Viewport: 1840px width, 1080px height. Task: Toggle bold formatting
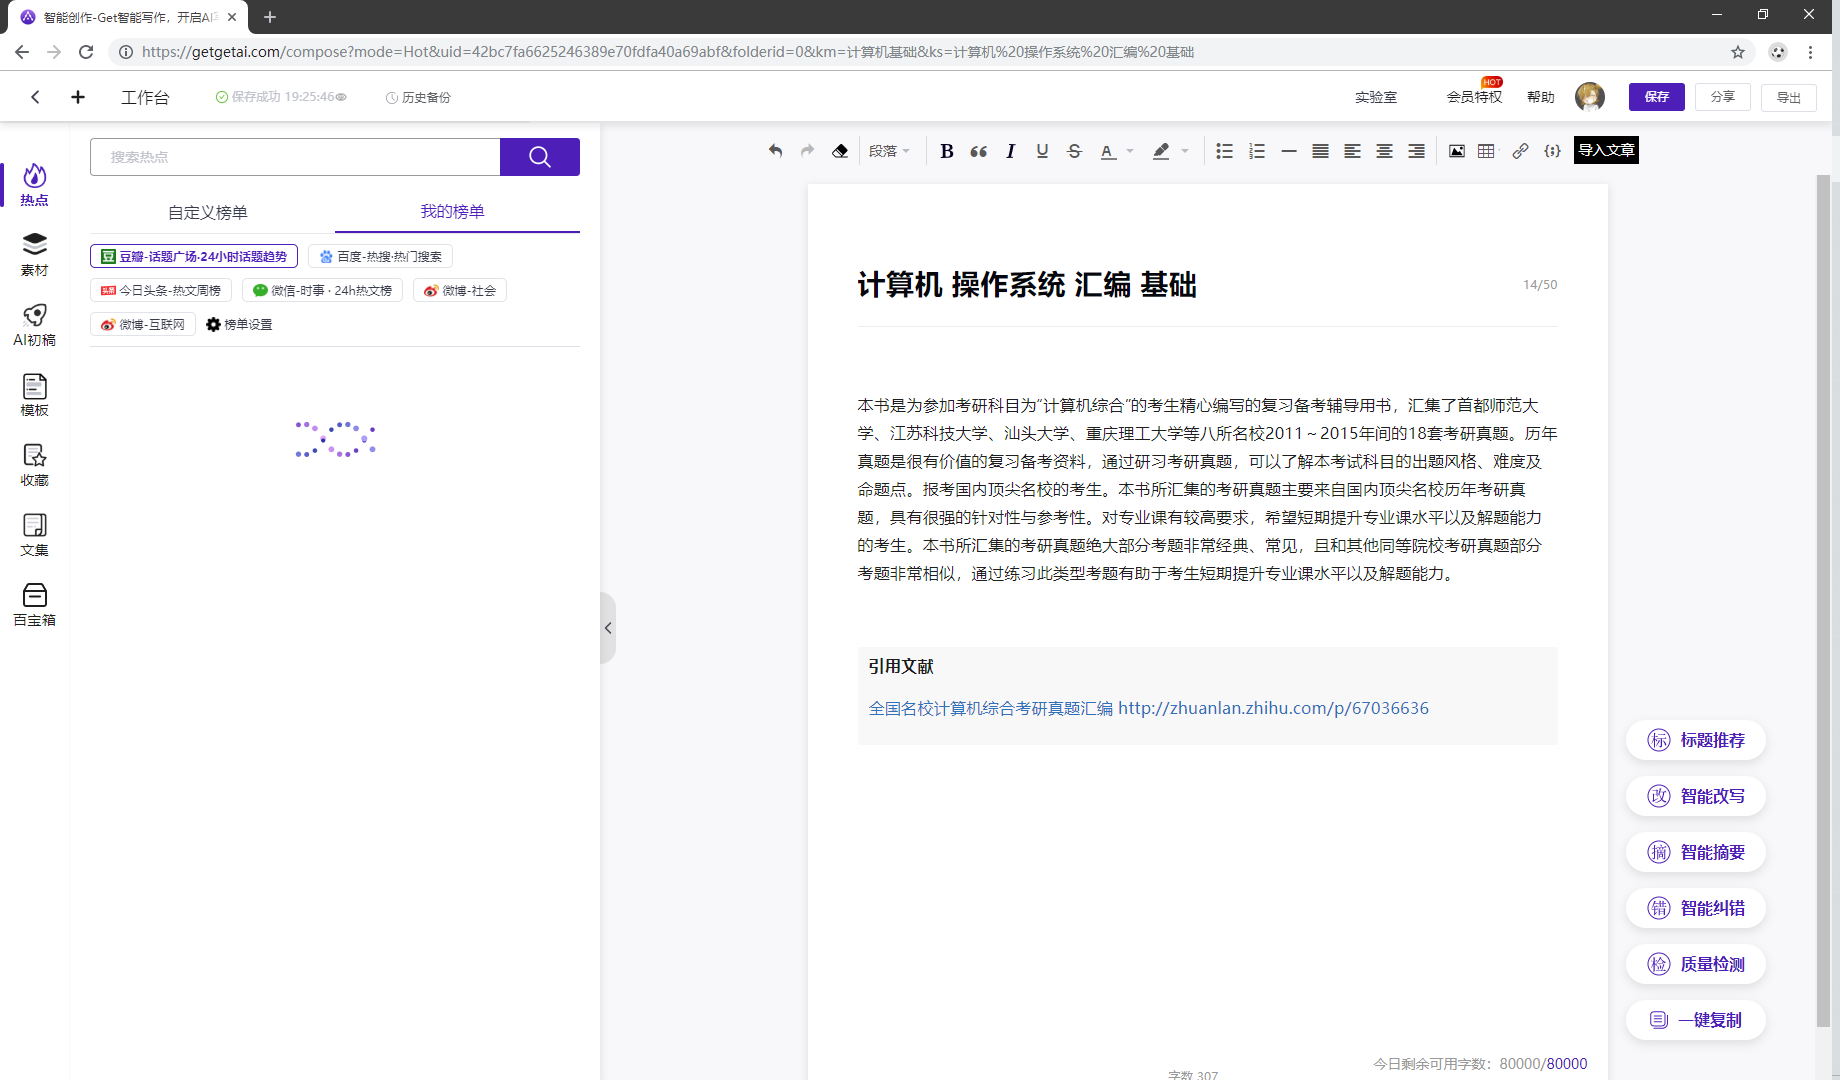[946, 151]
